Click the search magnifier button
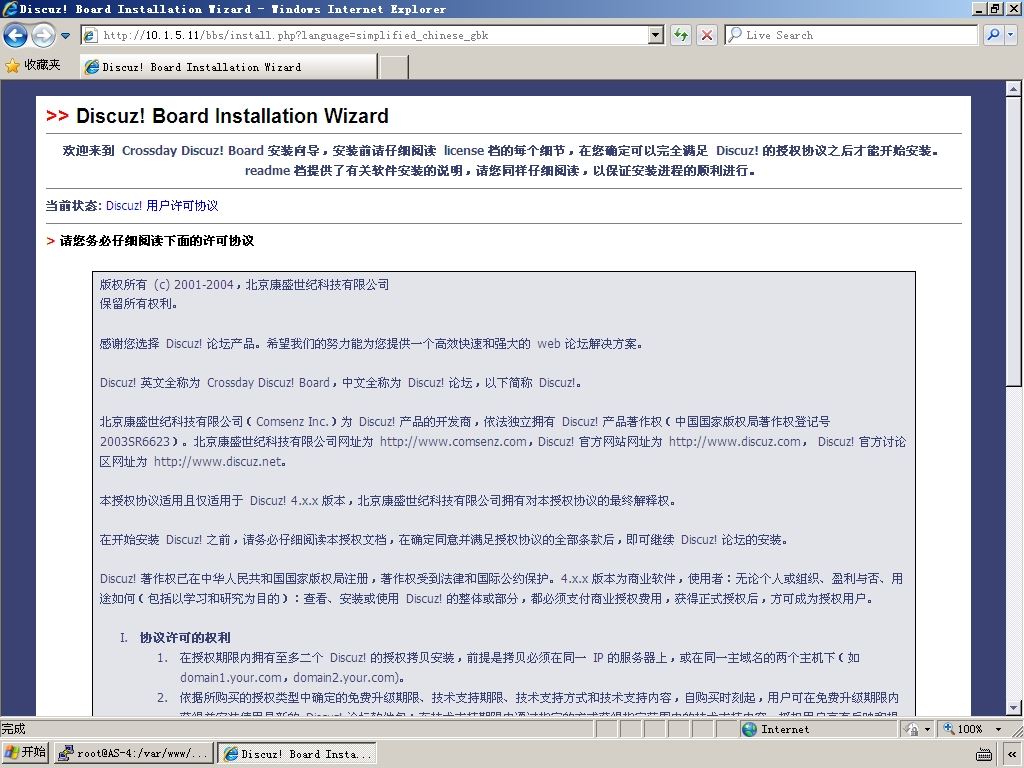 coord(993,35)
